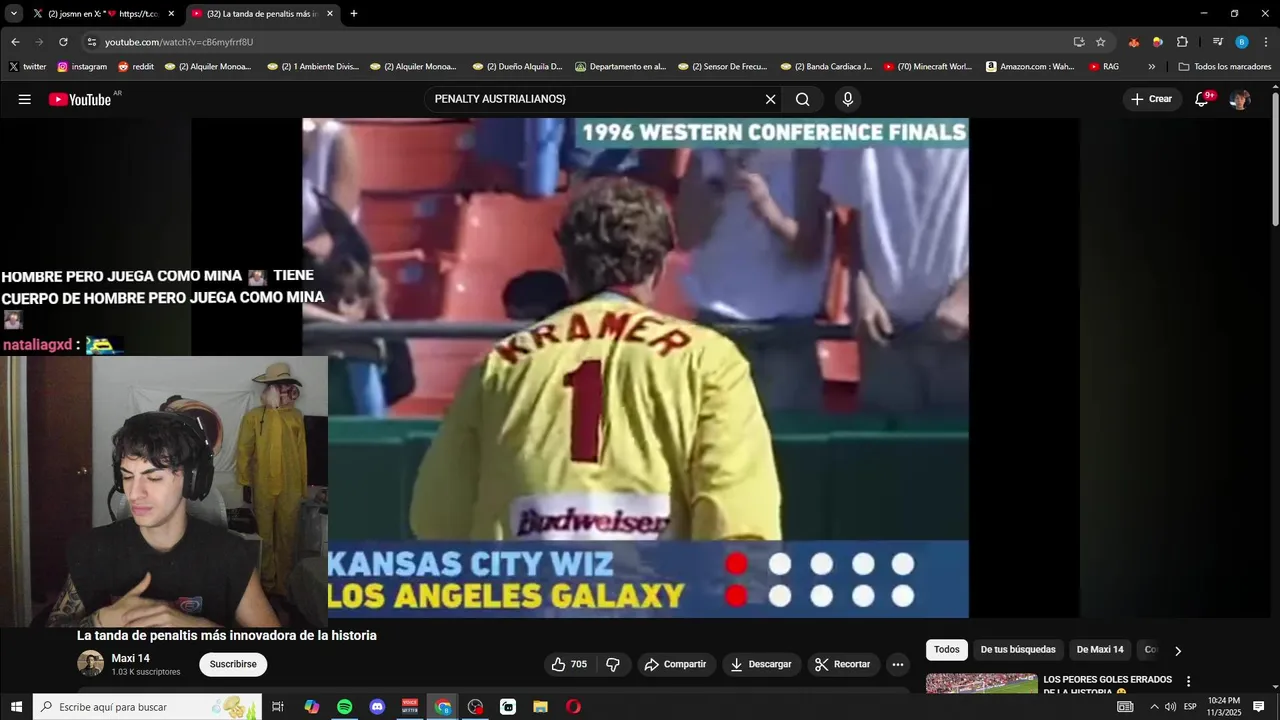View site information icon in address bar
Screen dimensions: 1280x720
pyautogui.click(x=92, y=42)
